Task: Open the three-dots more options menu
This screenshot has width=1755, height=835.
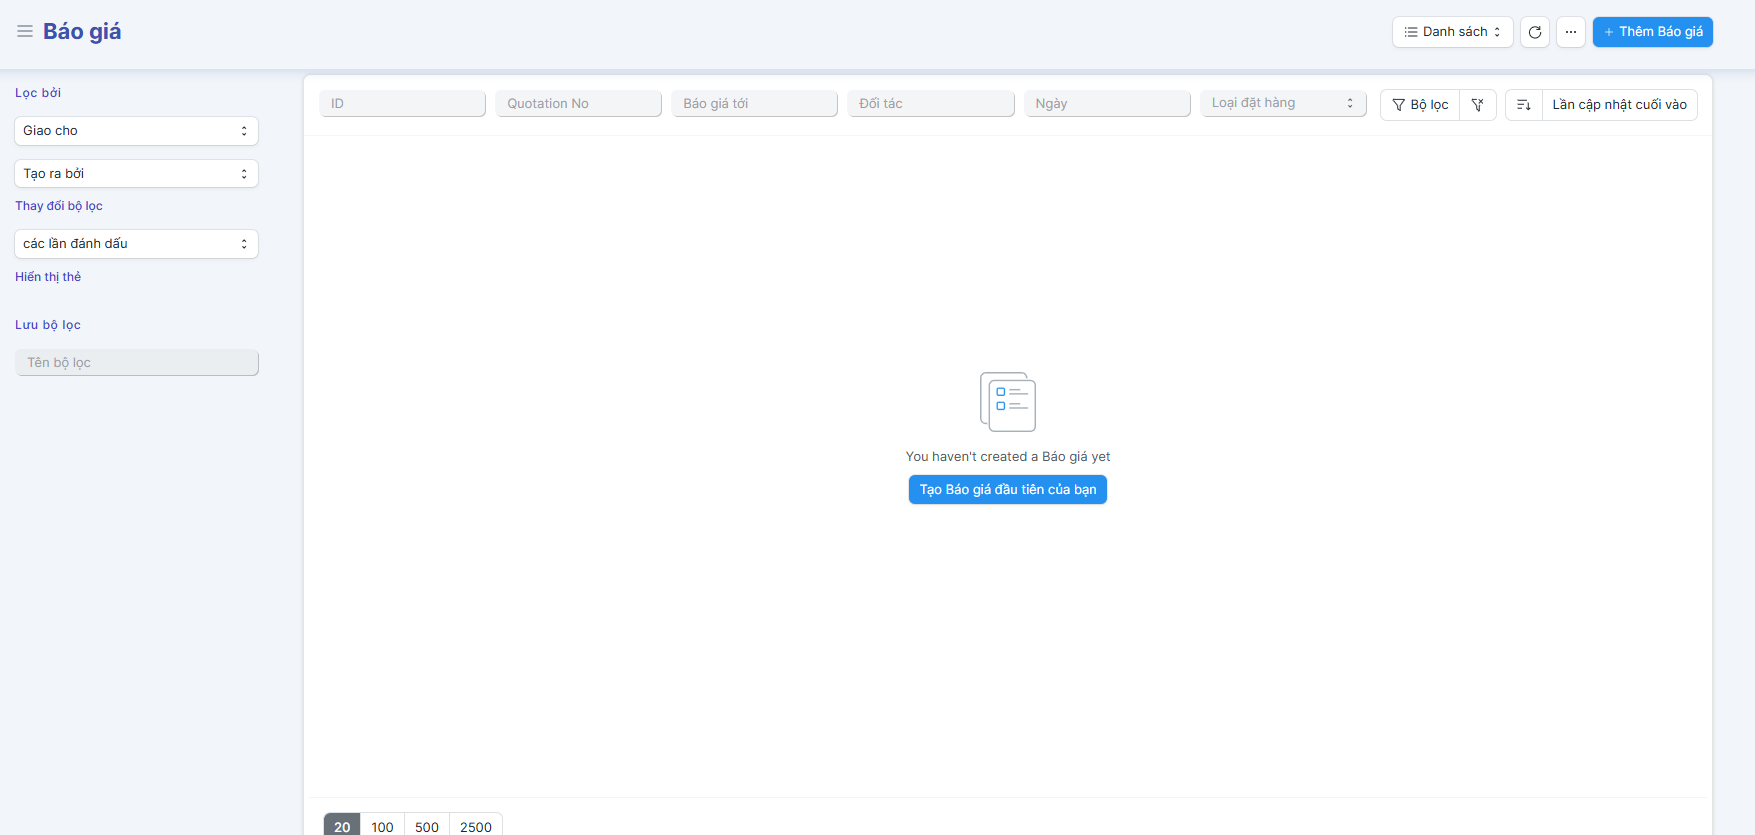Action: click(x=1571, y=32)
